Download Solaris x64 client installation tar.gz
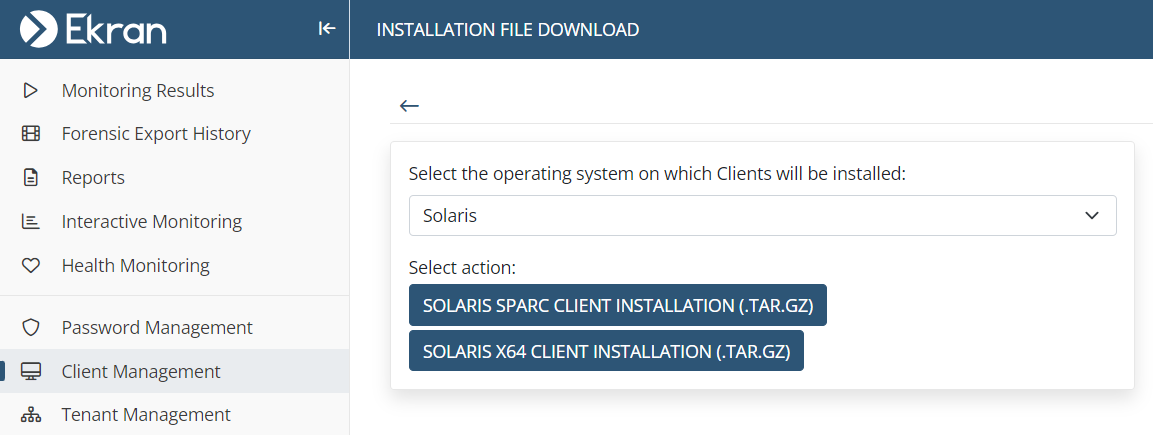The width and height of the screenshot is (1153, 435). tap(606, 351)
